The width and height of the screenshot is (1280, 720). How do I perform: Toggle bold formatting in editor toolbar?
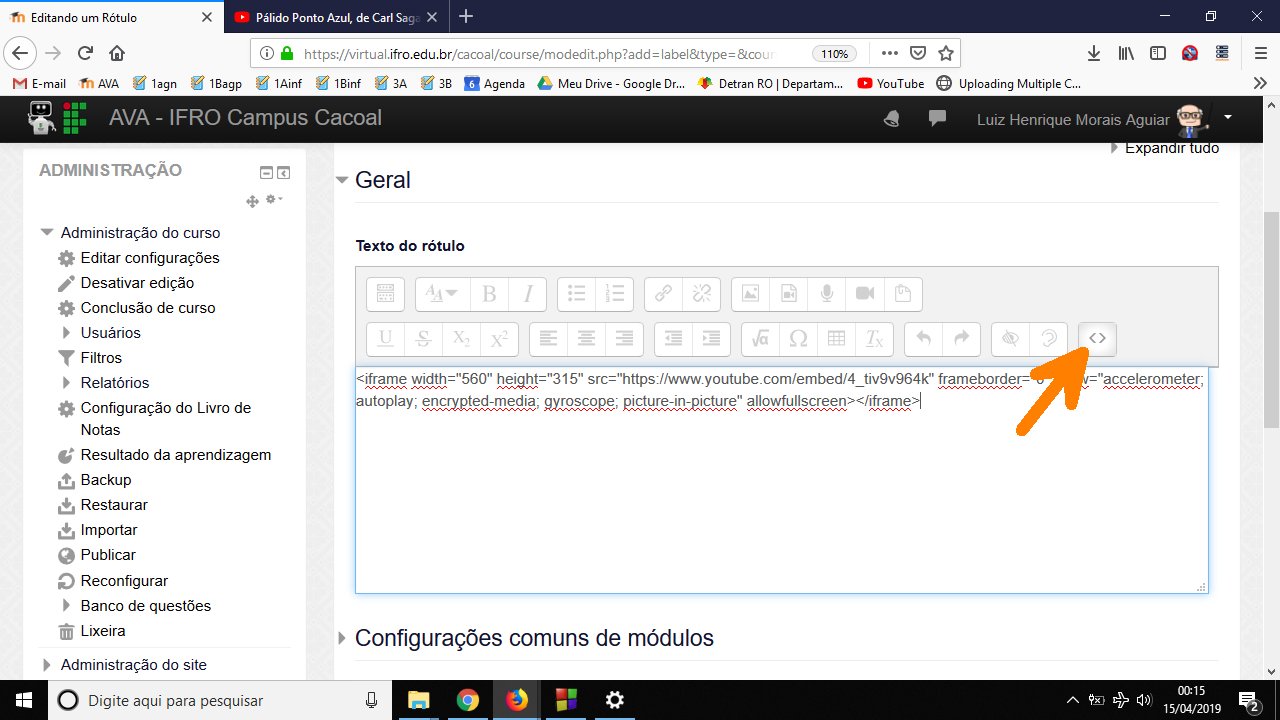489,294
